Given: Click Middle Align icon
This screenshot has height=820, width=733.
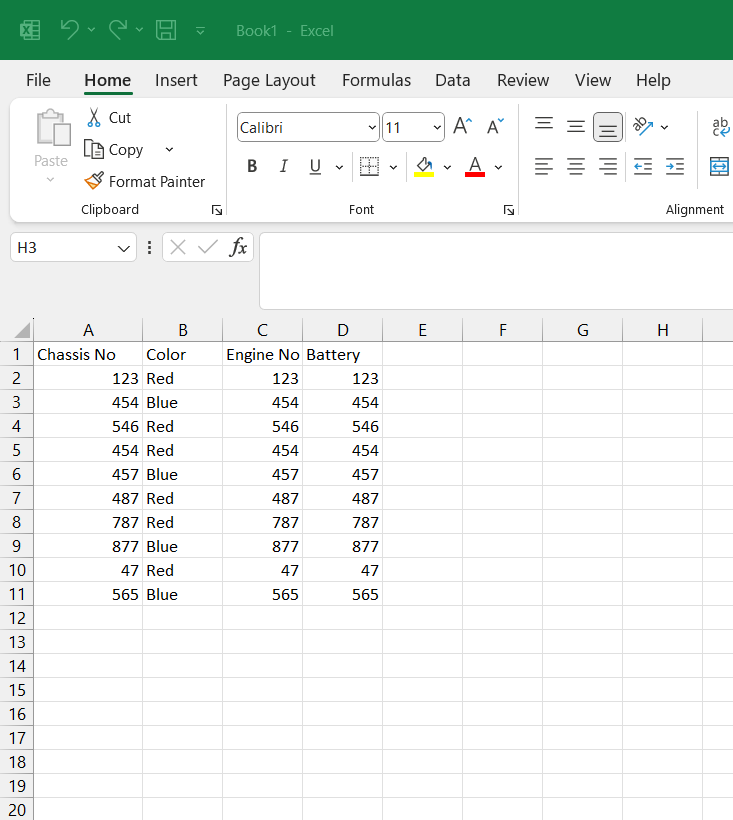Looking at the screenshot, I should point(576,127).
